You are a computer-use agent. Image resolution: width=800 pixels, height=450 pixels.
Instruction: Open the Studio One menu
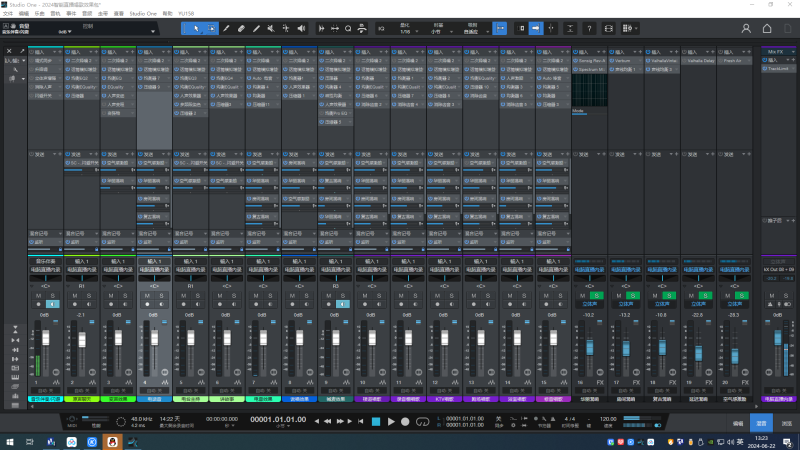143,14
